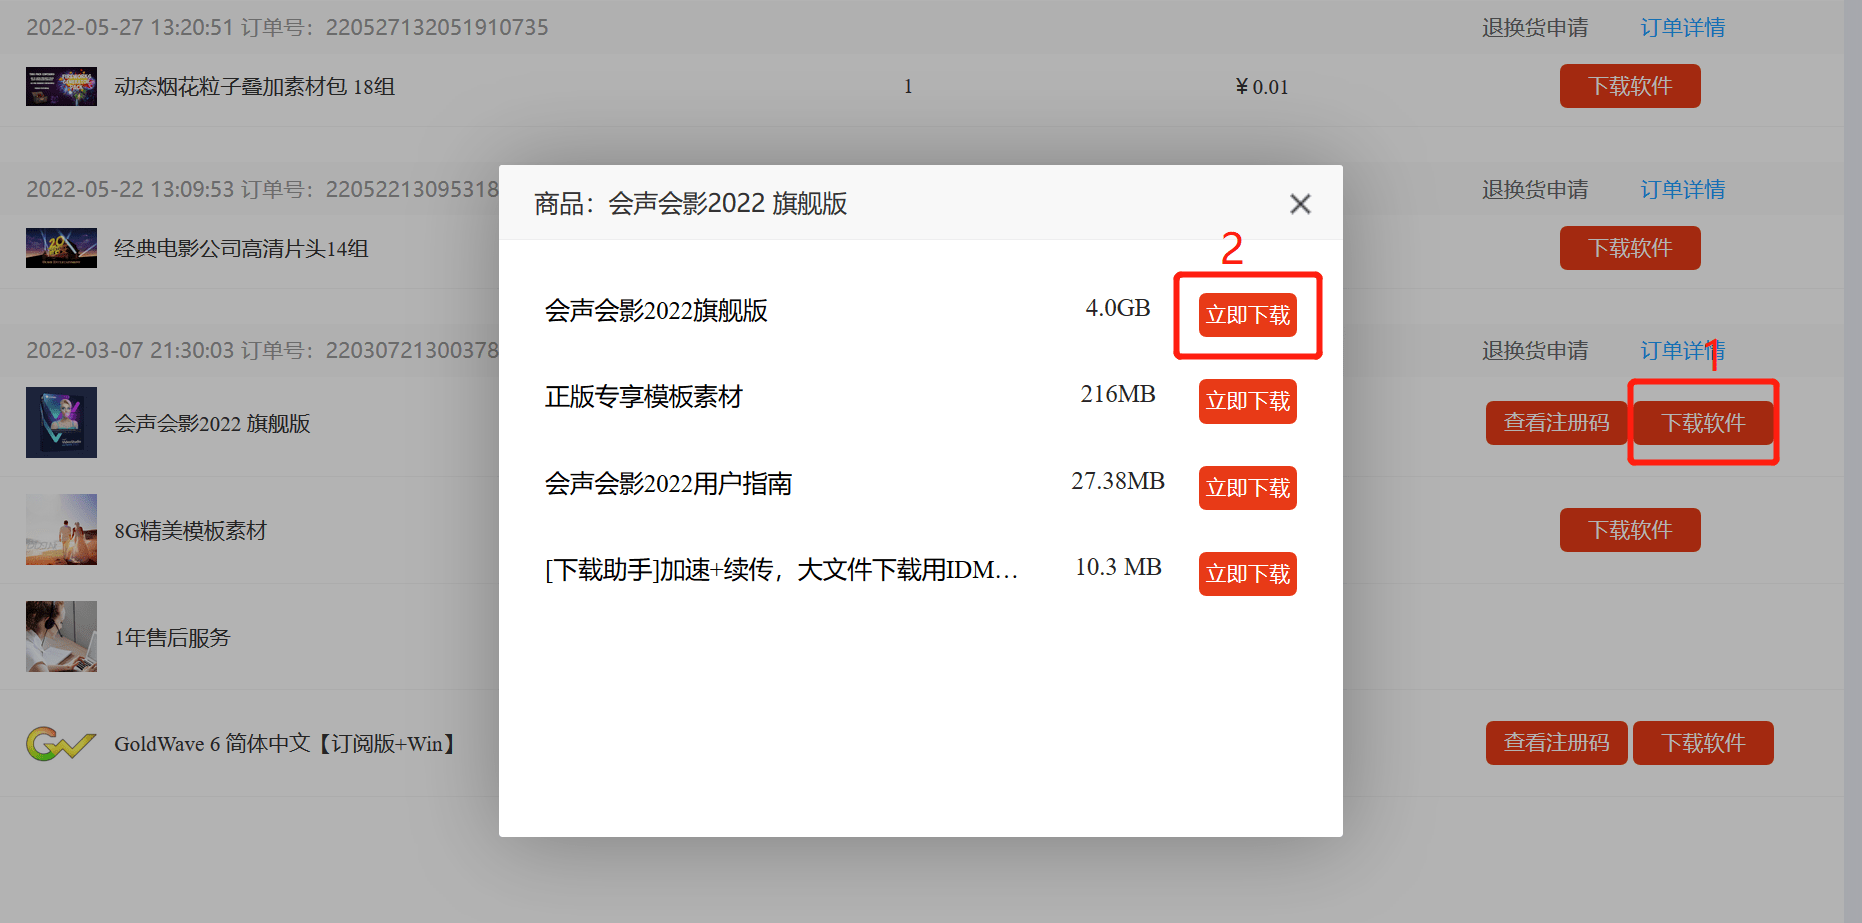Click 退换货申请 for the 2022-05-22 order
Screen dimensions: 1862x923
1535,190
